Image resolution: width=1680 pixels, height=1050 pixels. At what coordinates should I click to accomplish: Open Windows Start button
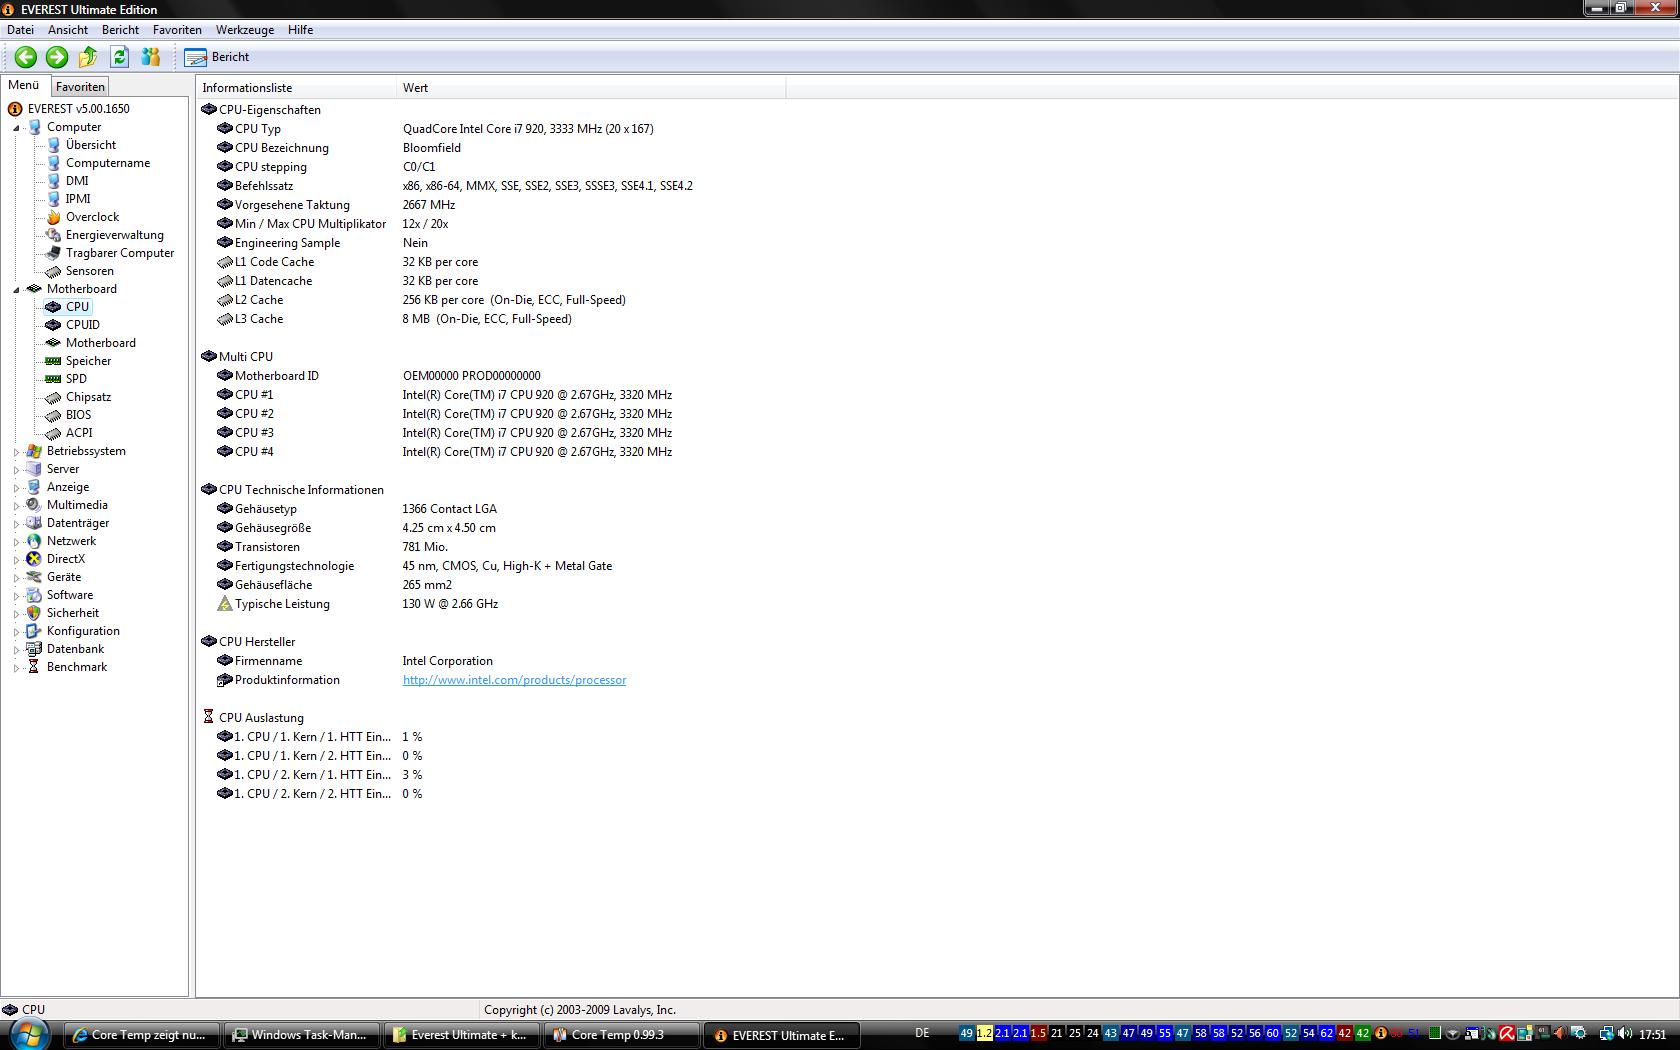point(29,1034)
